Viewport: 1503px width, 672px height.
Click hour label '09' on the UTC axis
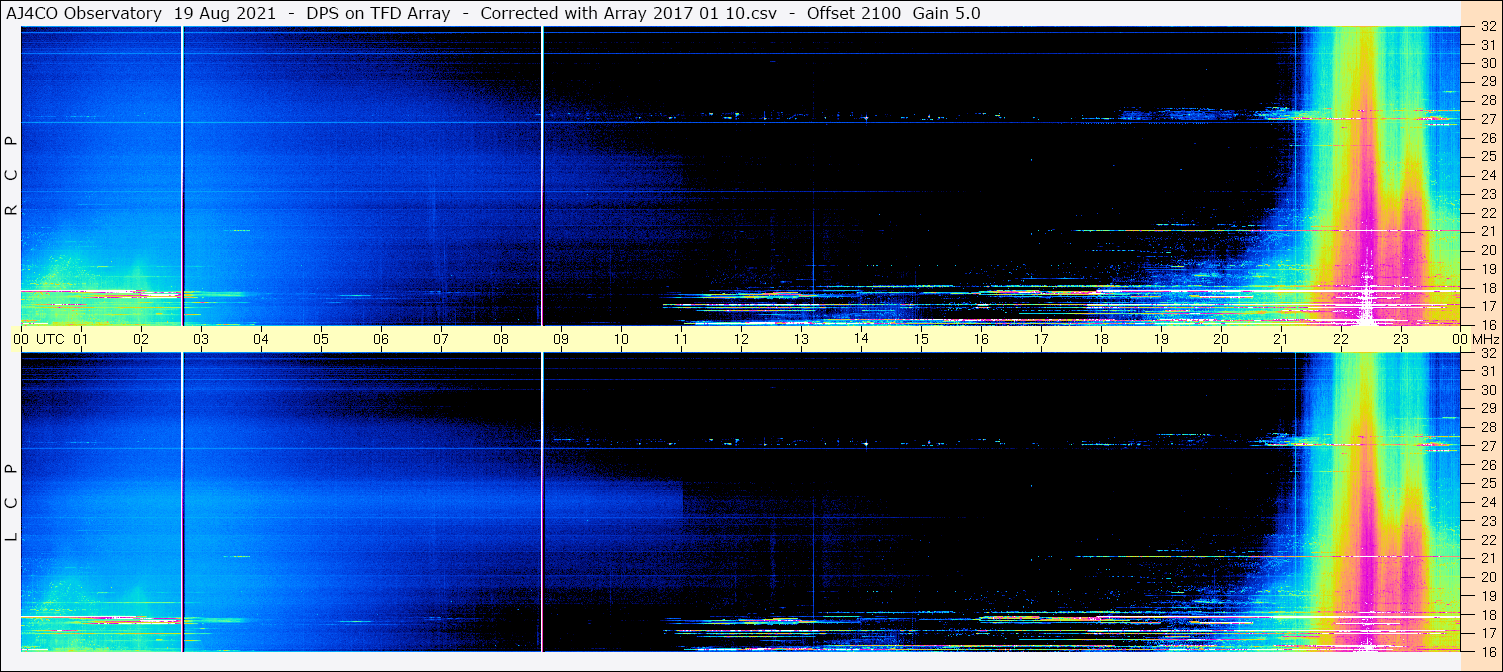[561, 339]
